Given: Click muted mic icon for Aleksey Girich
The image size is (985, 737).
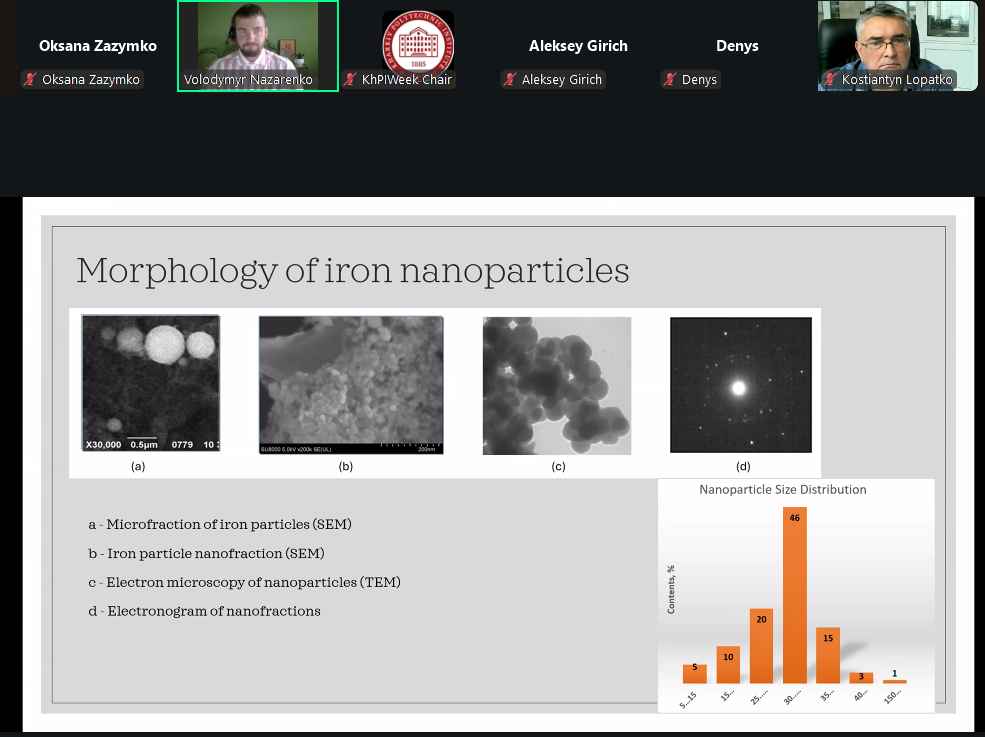Looking at the screenshot, I should point(509,79).
